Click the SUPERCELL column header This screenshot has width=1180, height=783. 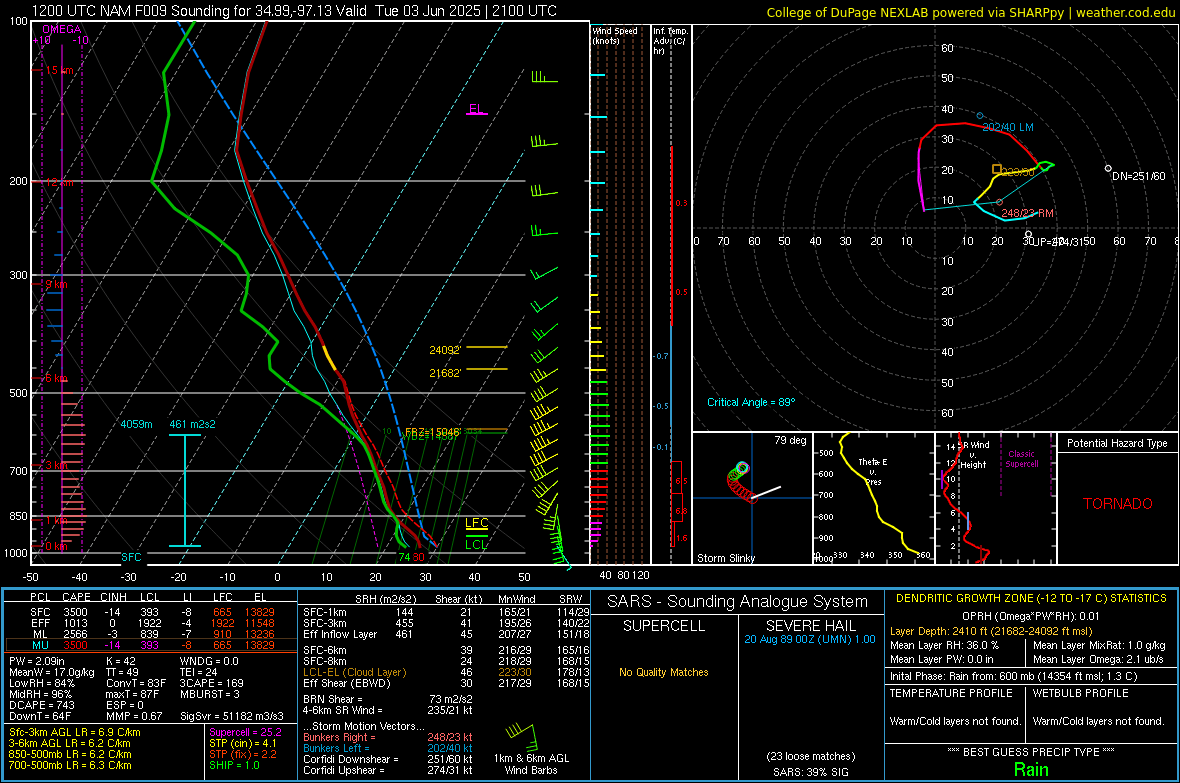point(664,626)
